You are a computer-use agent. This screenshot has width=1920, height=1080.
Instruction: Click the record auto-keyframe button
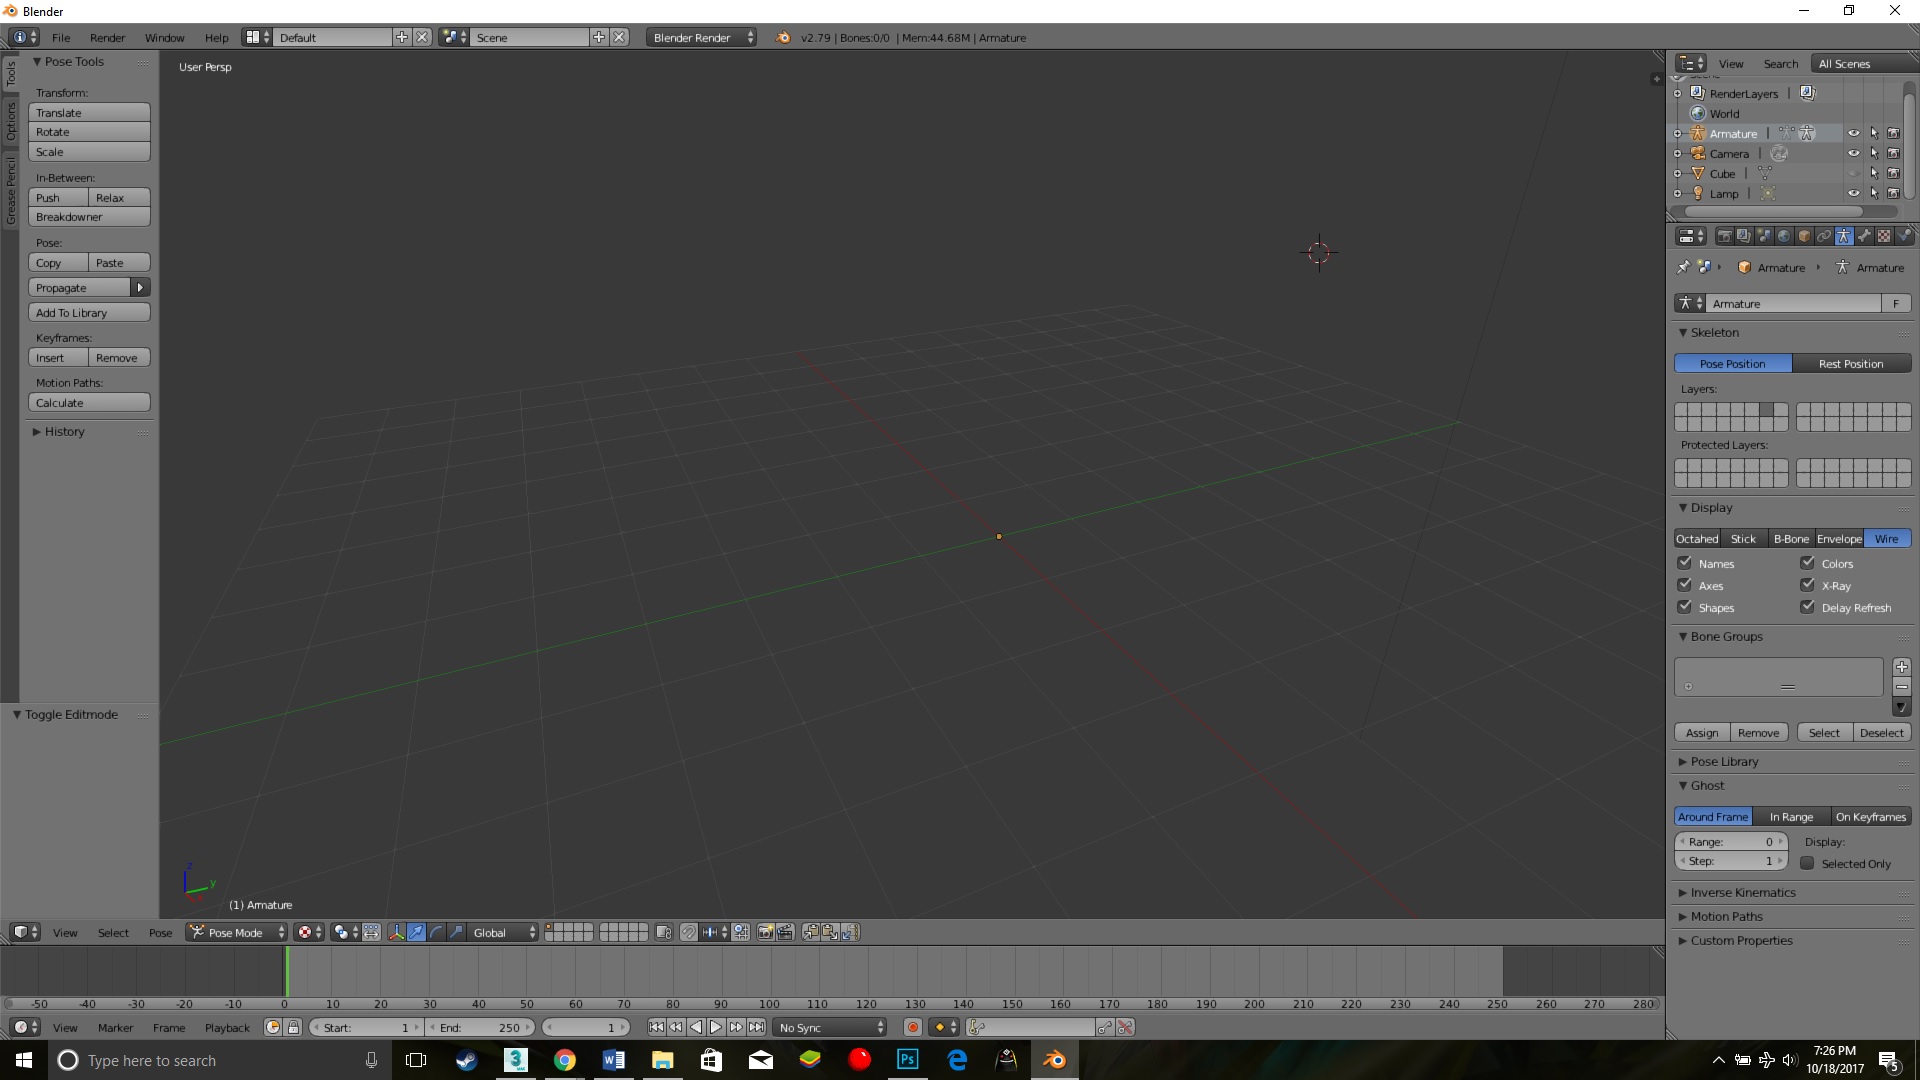pyautogui.click(x=912, y=1027)
